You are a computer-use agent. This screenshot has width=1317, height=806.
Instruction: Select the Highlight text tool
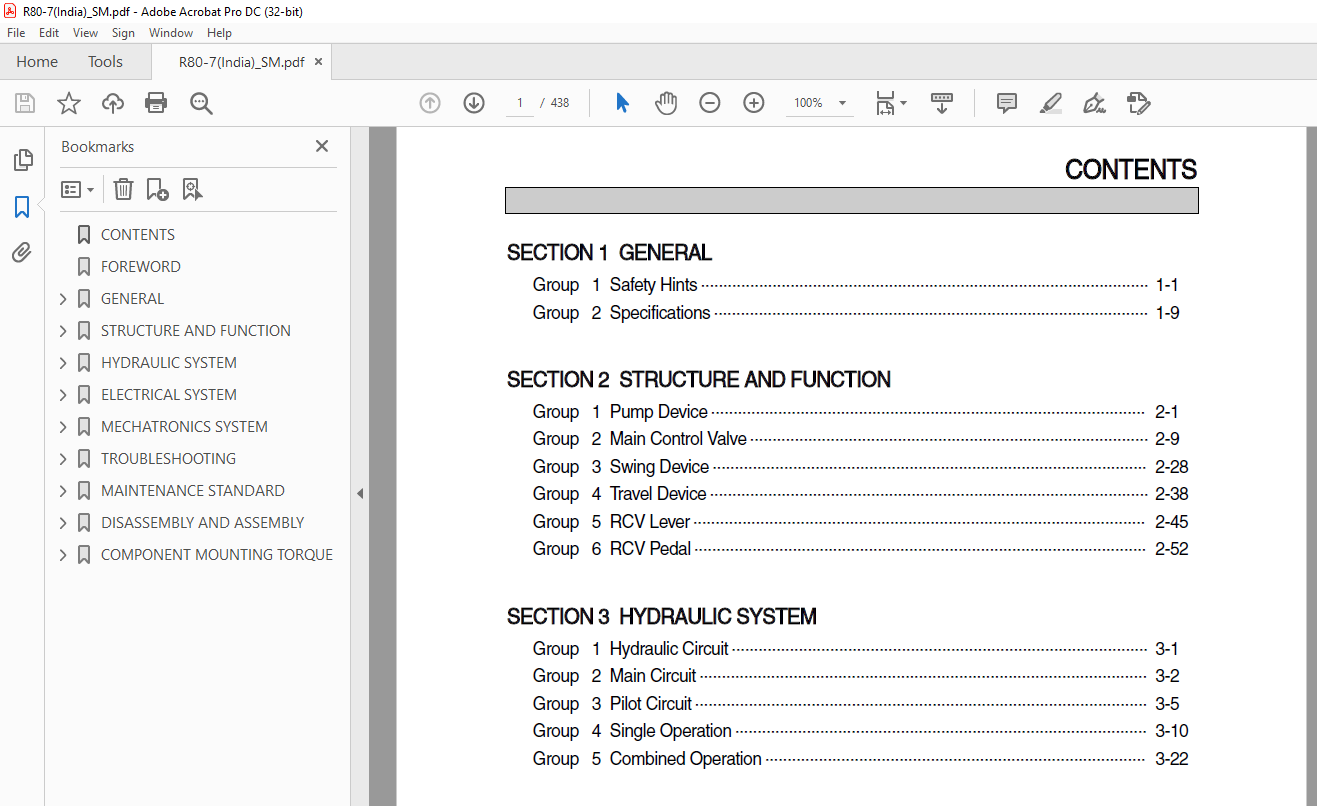1050,103
